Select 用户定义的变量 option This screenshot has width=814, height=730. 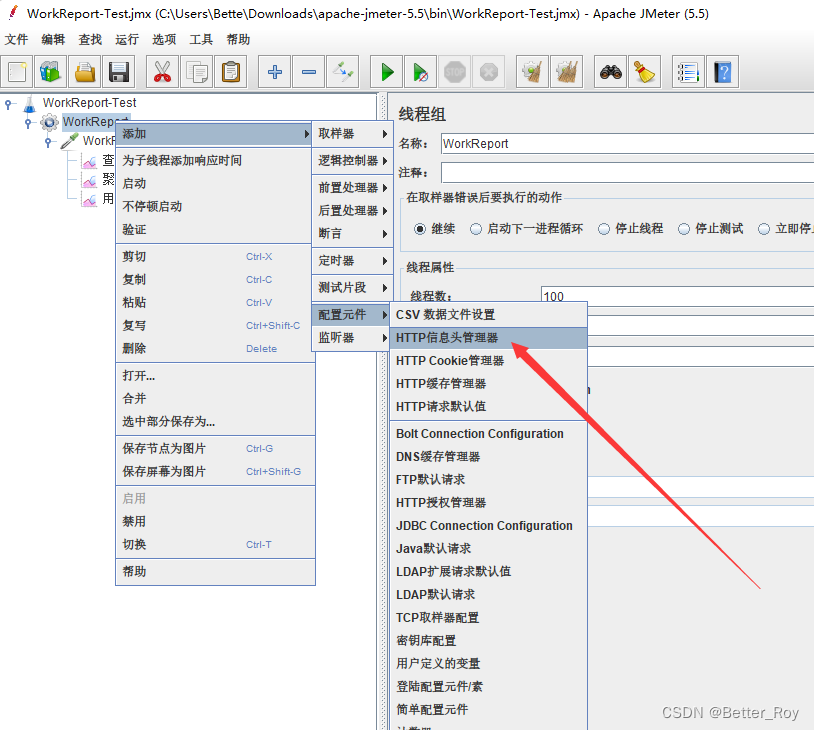point(489,664)
